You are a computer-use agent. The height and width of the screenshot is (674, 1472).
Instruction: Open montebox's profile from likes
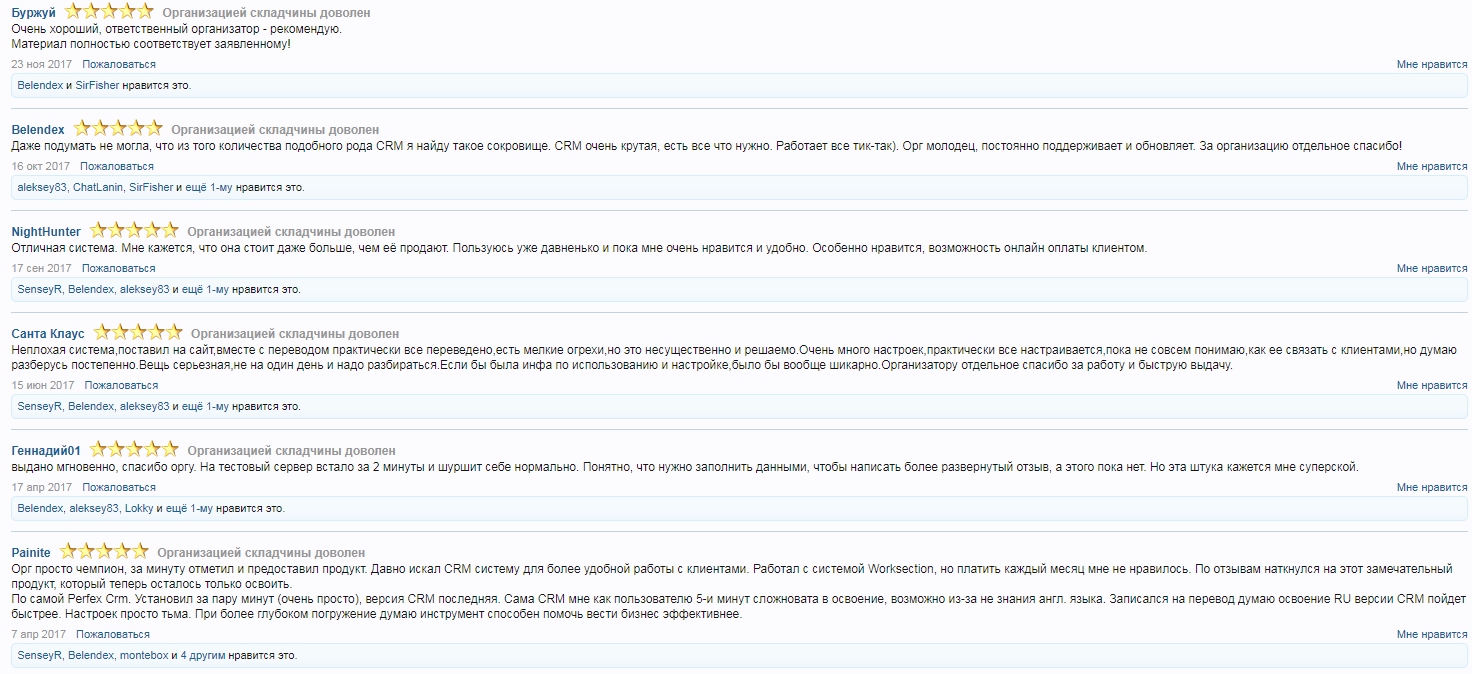click(x=144, y=655)
